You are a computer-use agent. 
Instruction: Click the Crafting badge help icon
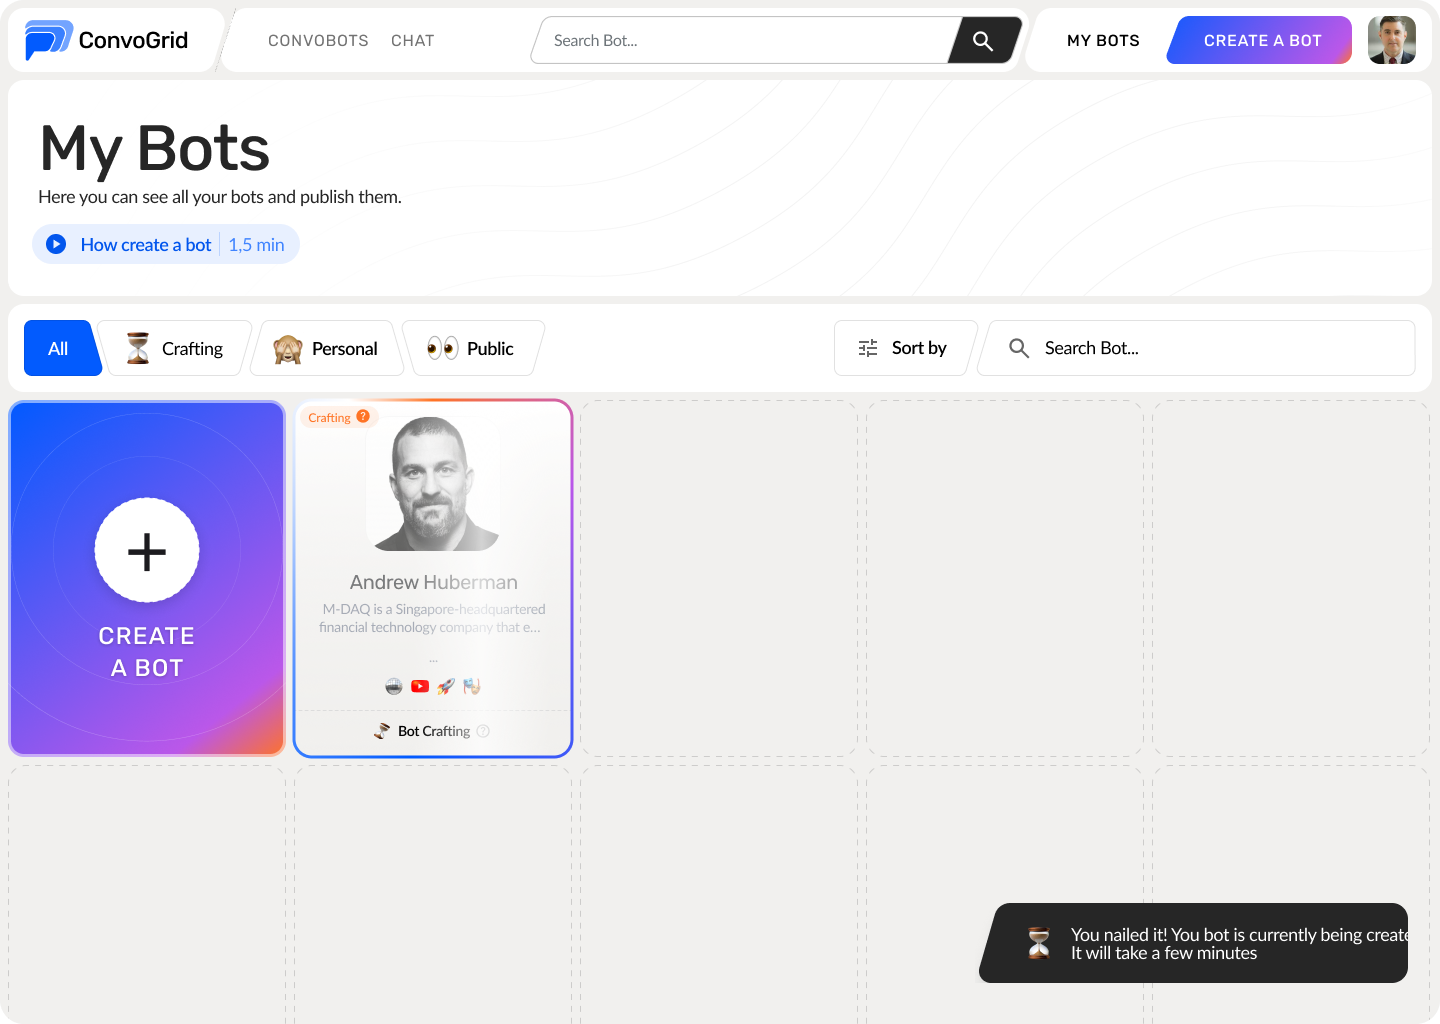[x=363, y=417]
